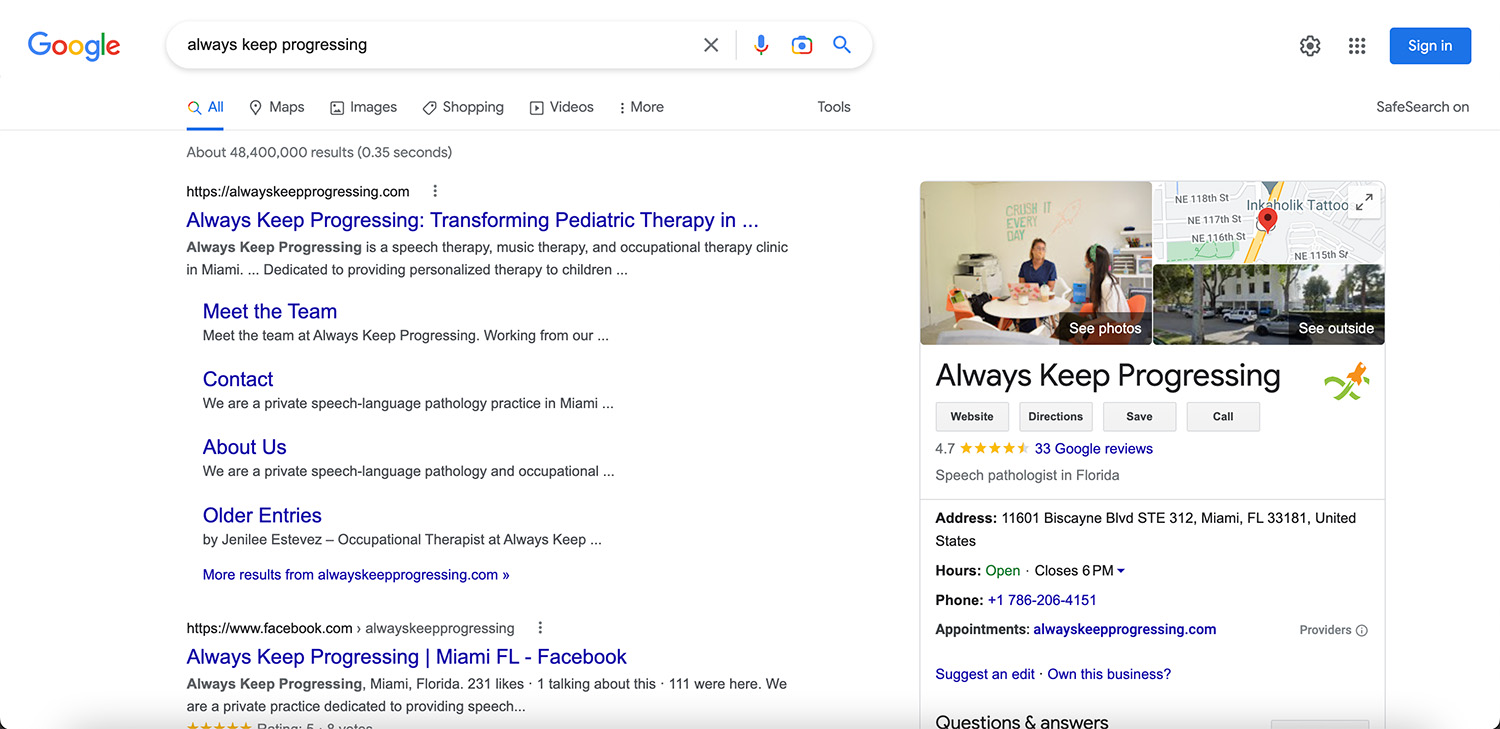This screenshot has height=729, width=1500.
Task: View the See photos thumbnail
Action: [1036, 263]
